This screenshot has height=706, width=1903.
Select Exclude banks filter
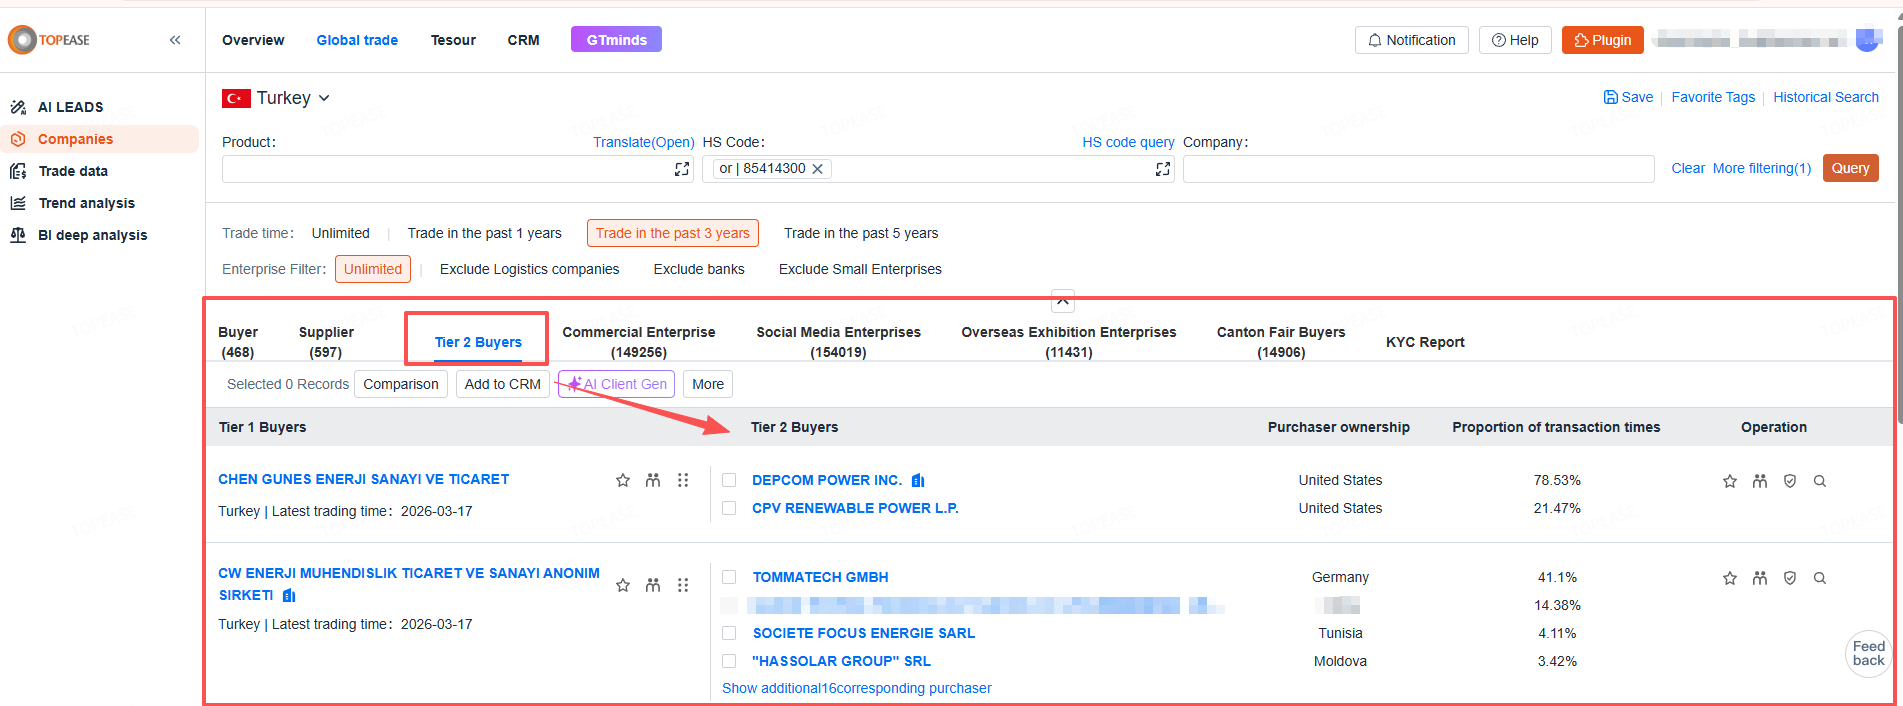[699, 269]
